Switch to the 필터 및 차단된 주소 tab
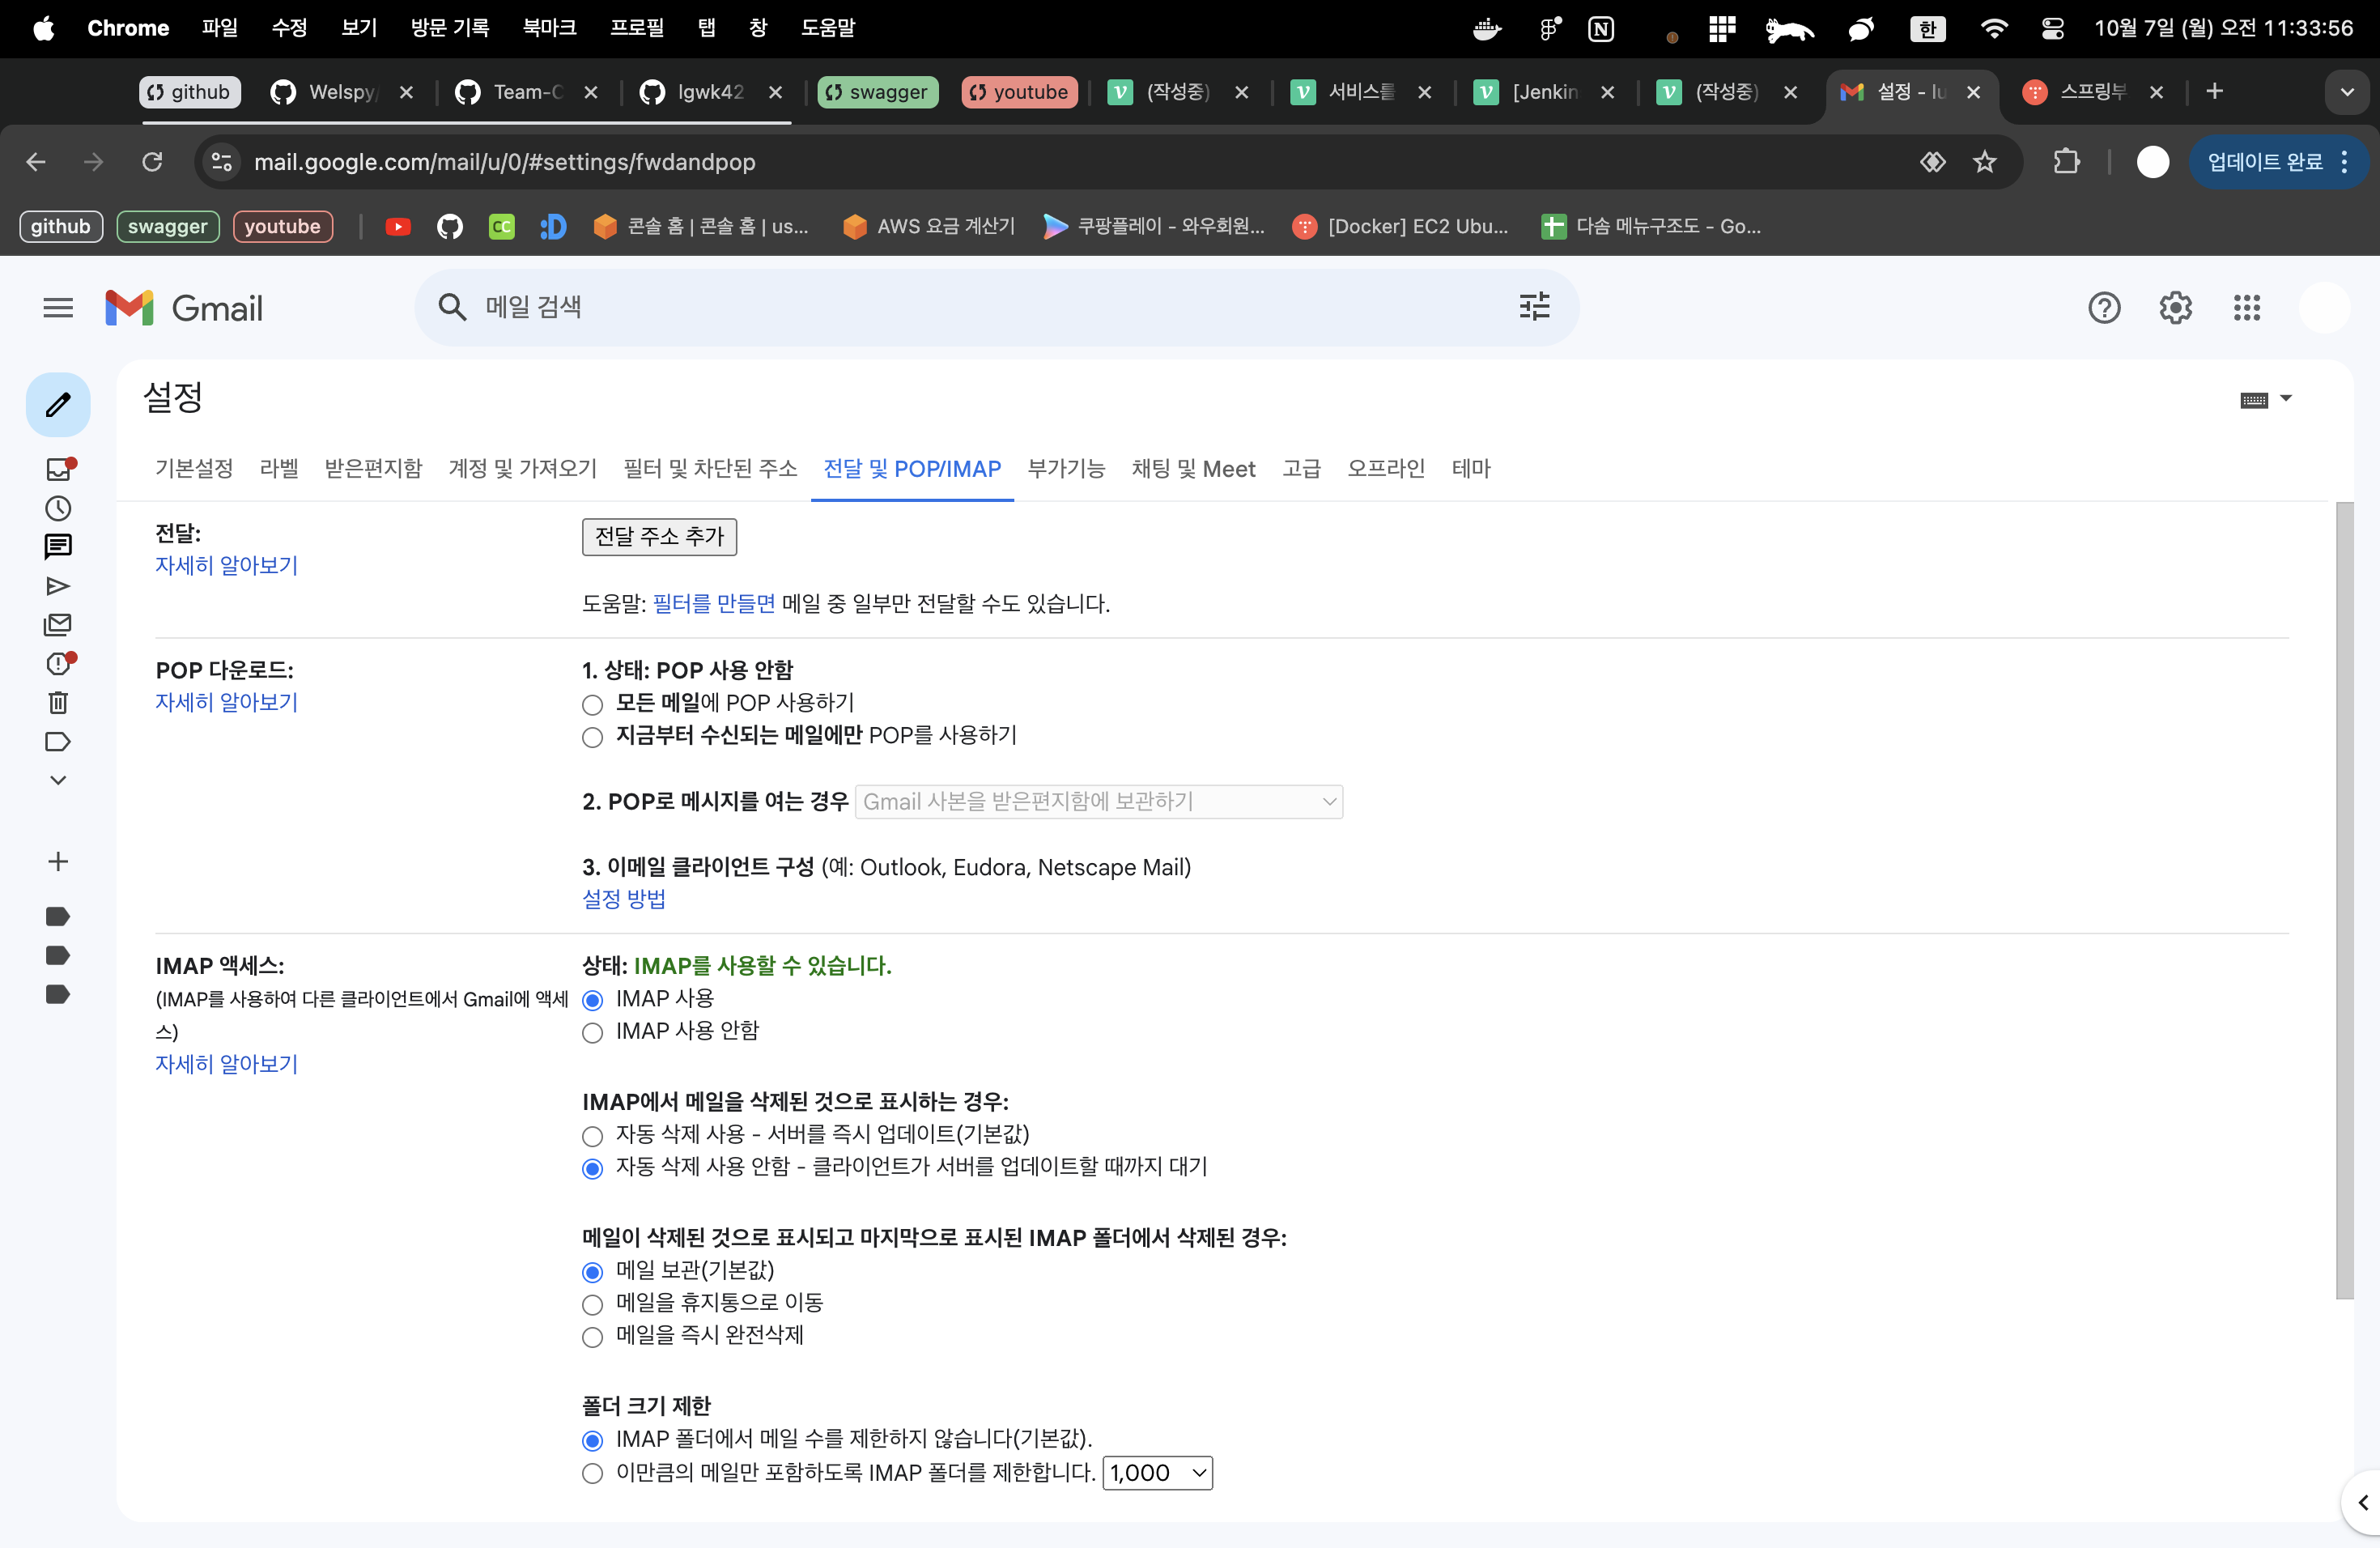The width and height of the screenshot is (2380, 1548). pyautogui.click(x=709, y=469)
